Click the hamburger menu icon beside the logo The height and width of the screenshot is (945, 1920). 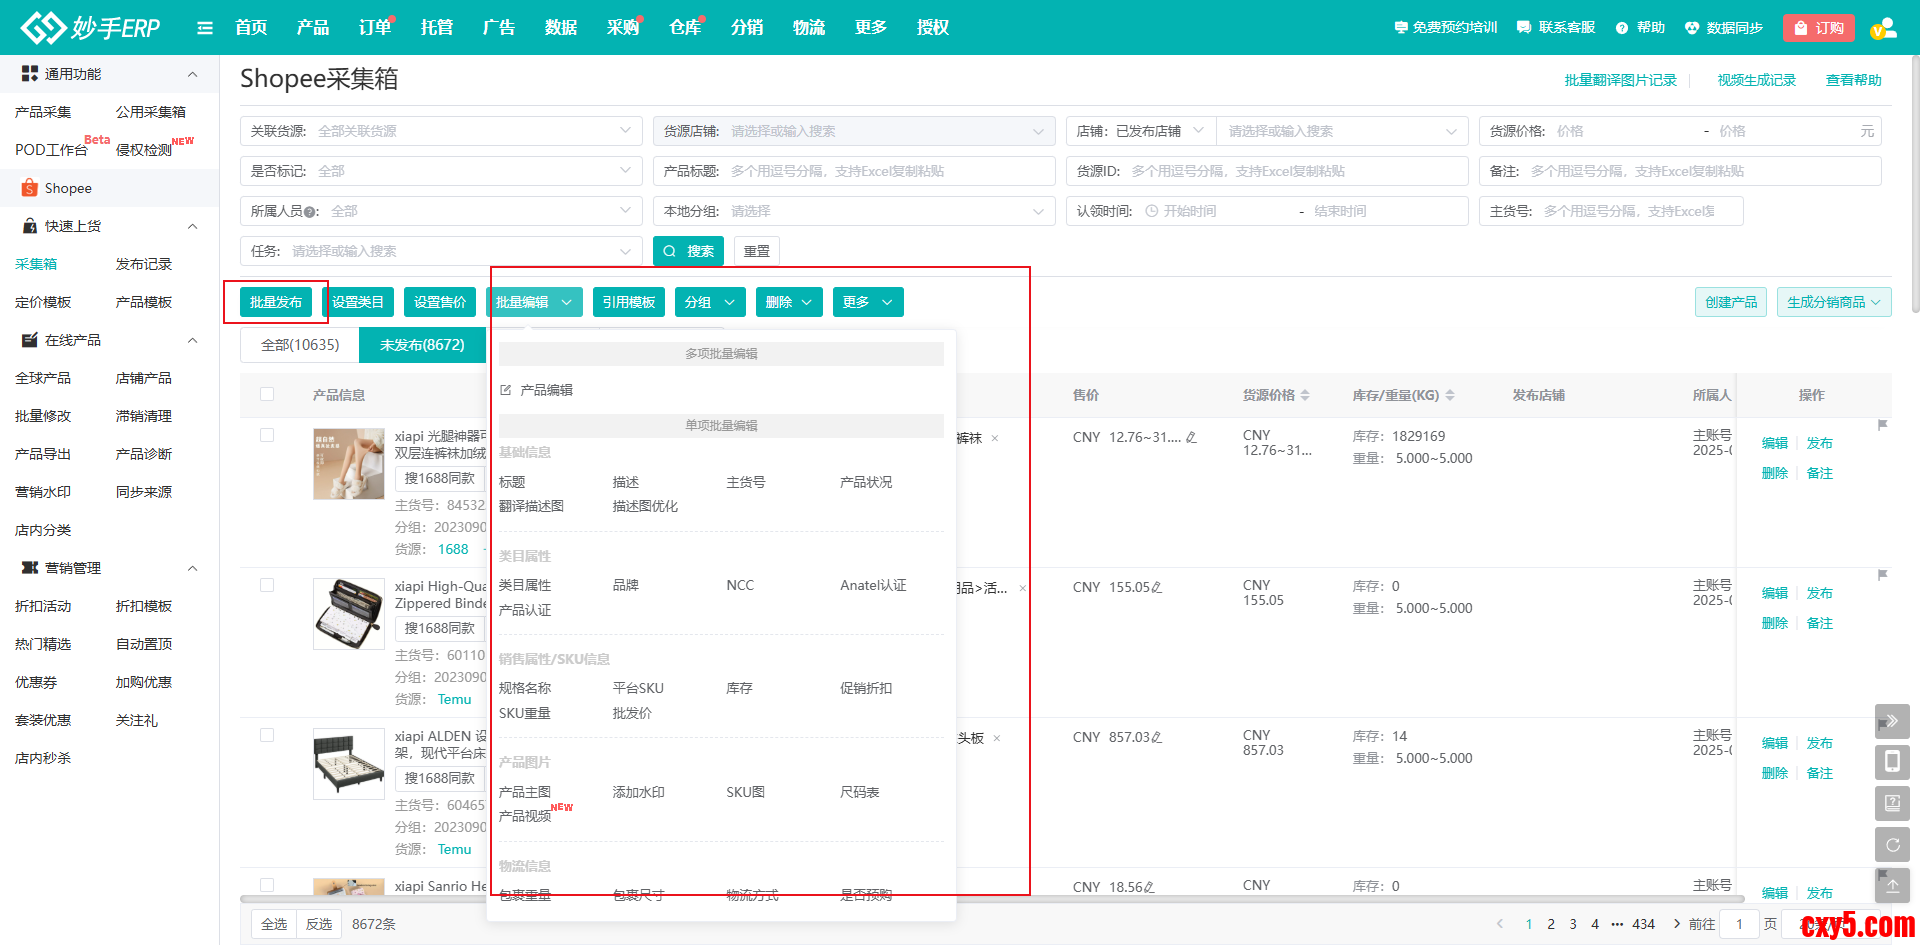[x=205, y=28]
